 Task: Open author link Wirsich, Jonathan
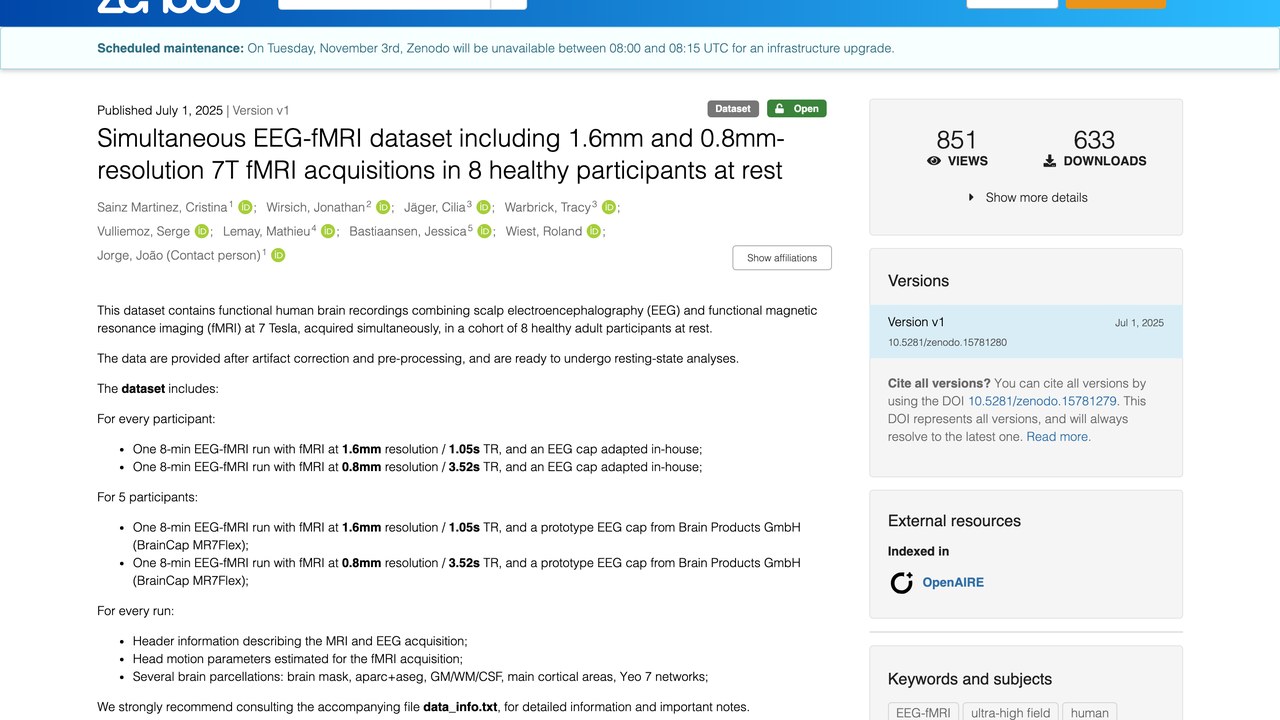point(316,208)
